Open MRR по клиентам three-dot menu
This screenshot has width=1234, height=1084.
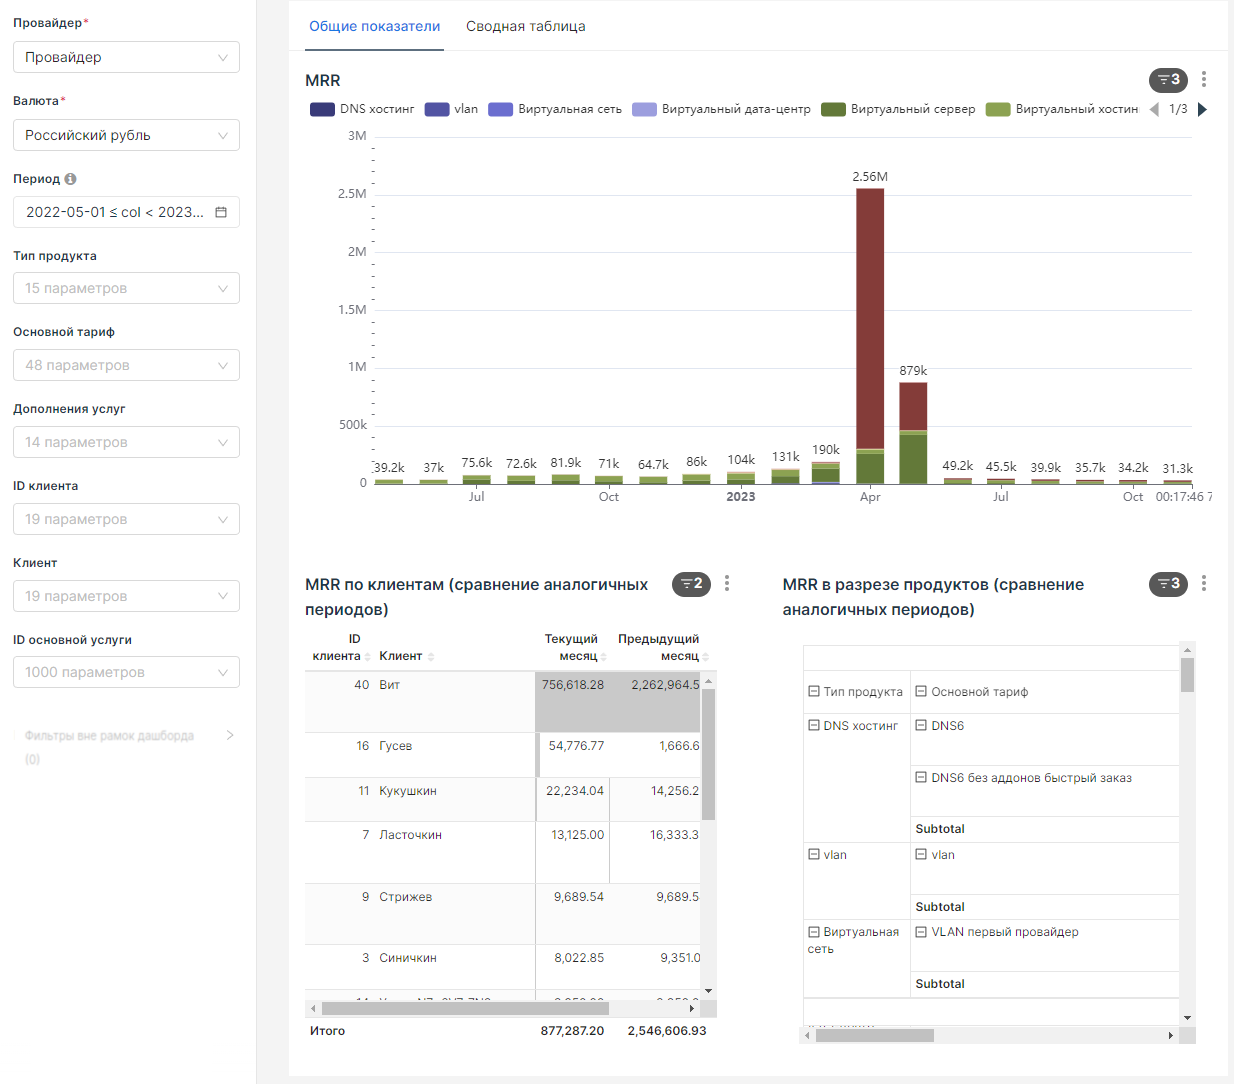[727, 583]
